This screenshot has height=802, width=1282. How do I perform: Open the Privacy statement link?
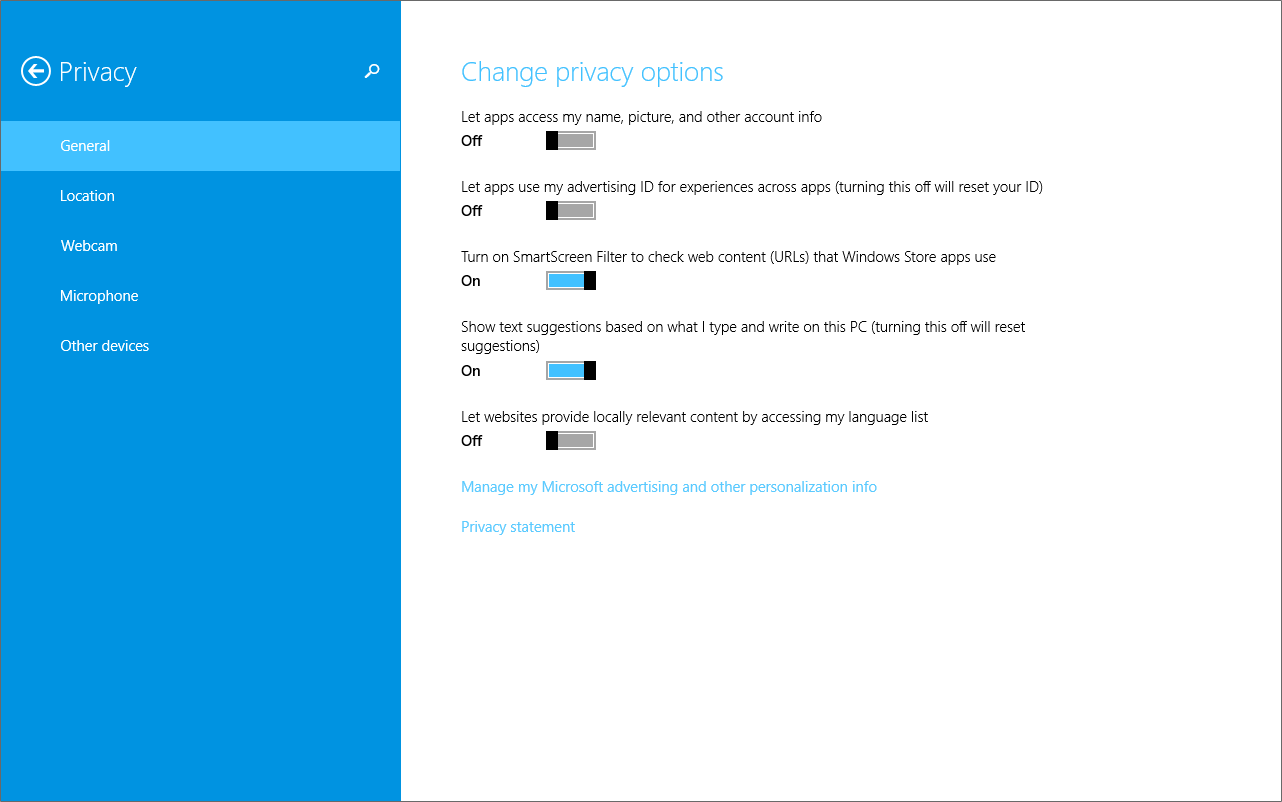(518, 527)
